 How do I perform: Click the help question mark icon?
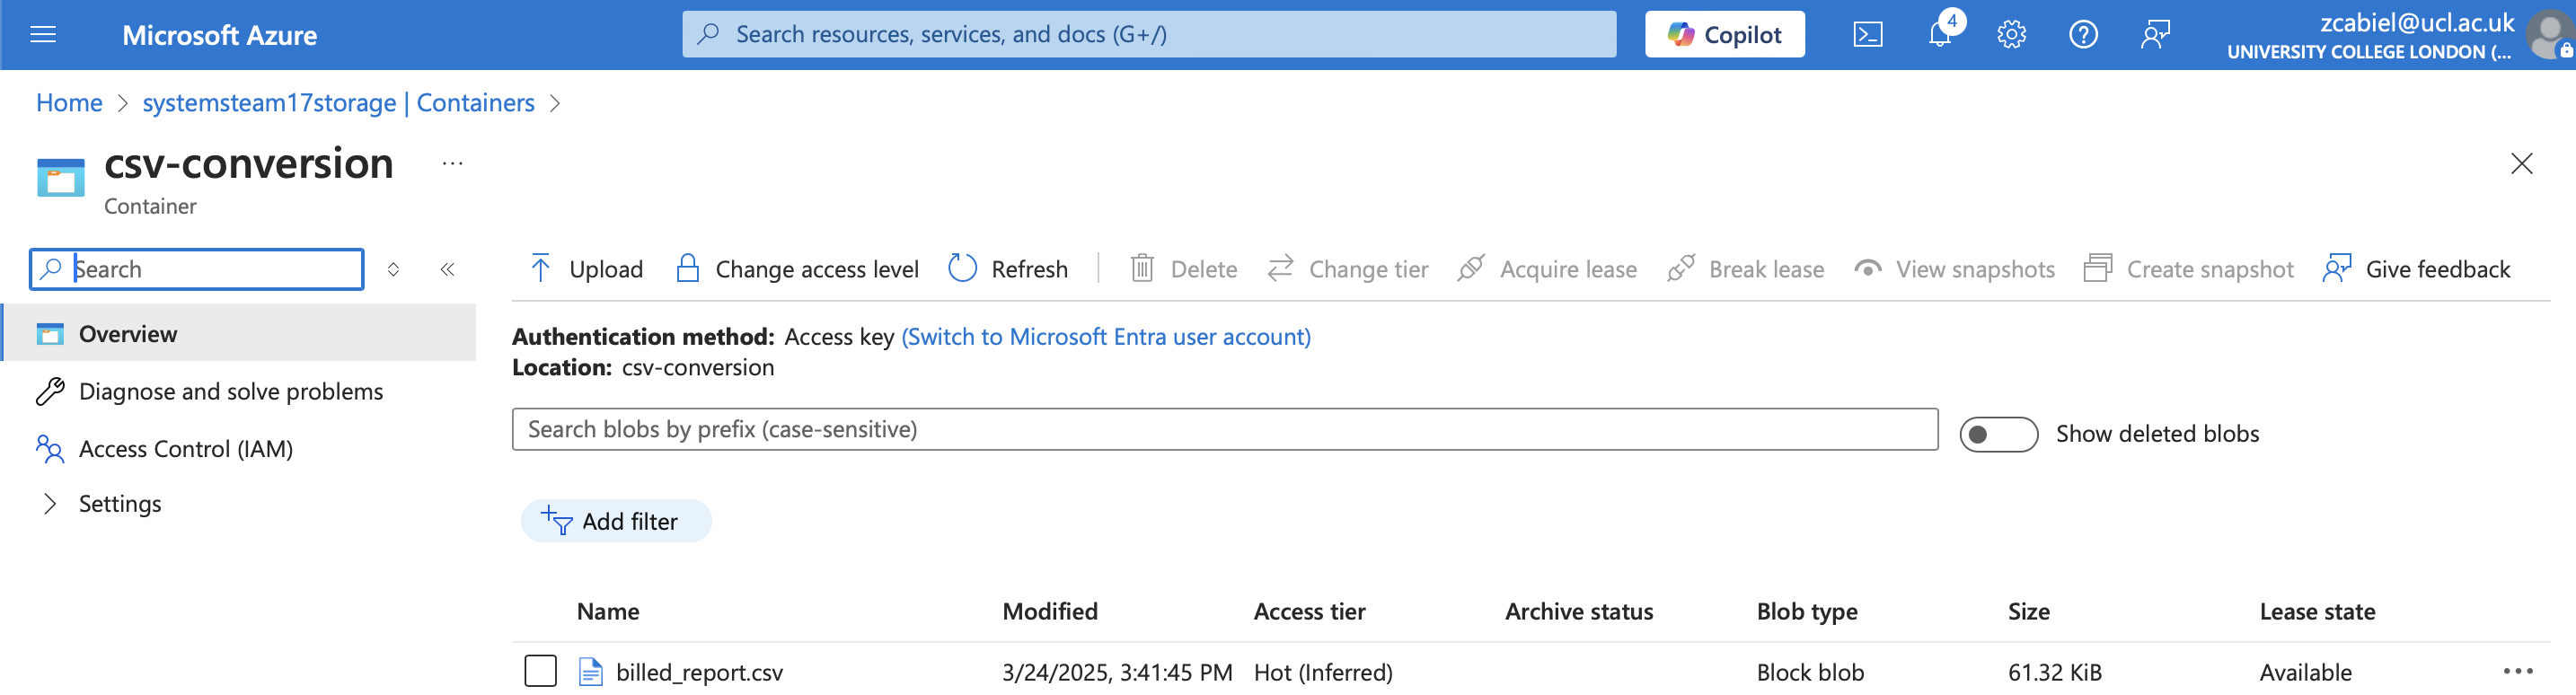[2083, 35]
